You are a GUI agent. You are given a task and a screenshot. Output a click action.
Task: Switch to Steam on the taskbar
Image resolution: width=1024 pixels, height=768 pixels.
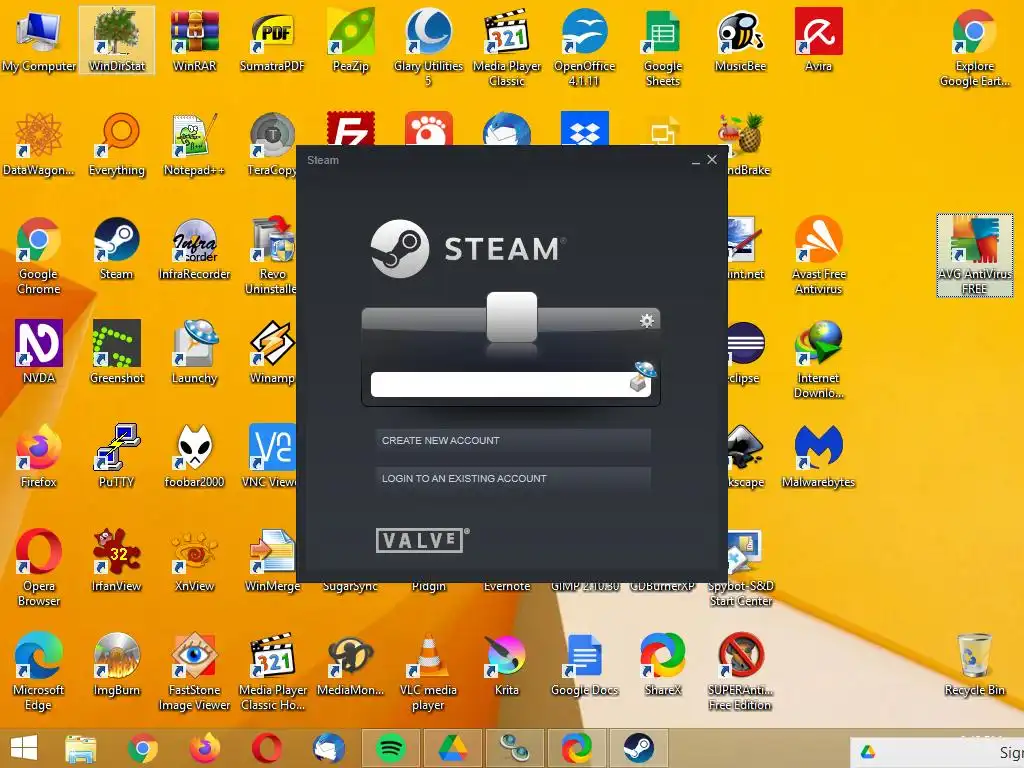tap(639, 748)
